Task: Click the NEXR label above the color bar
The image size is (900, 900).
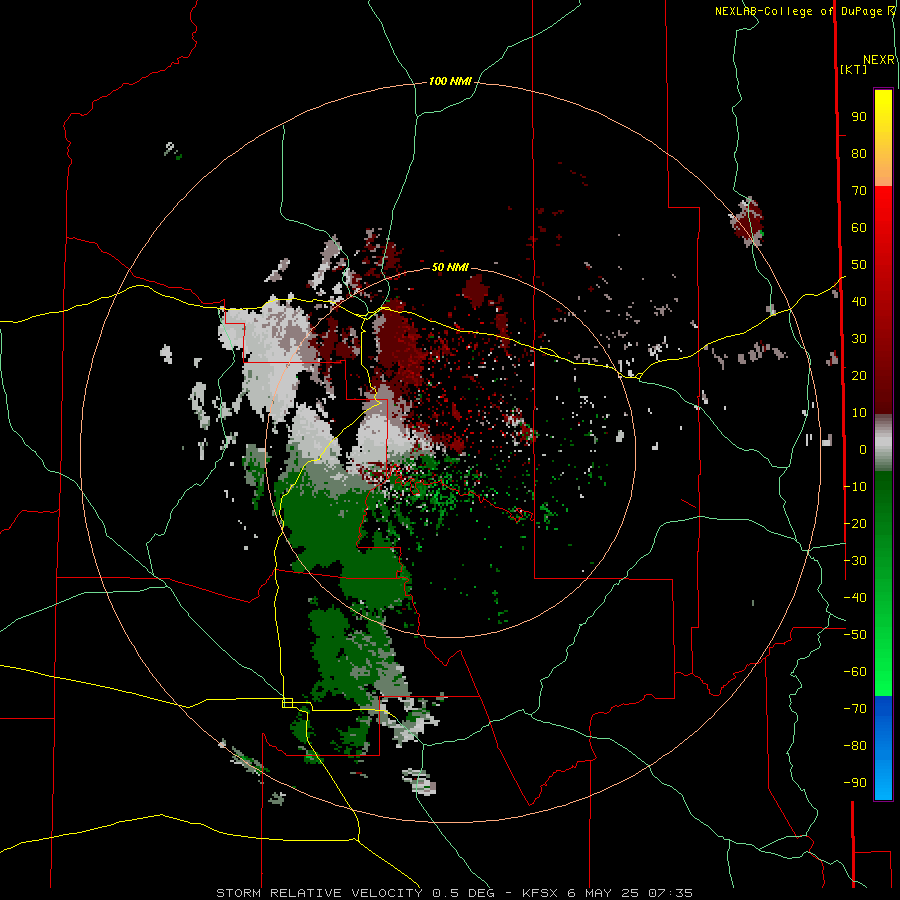Action: [x=879, y=60]
